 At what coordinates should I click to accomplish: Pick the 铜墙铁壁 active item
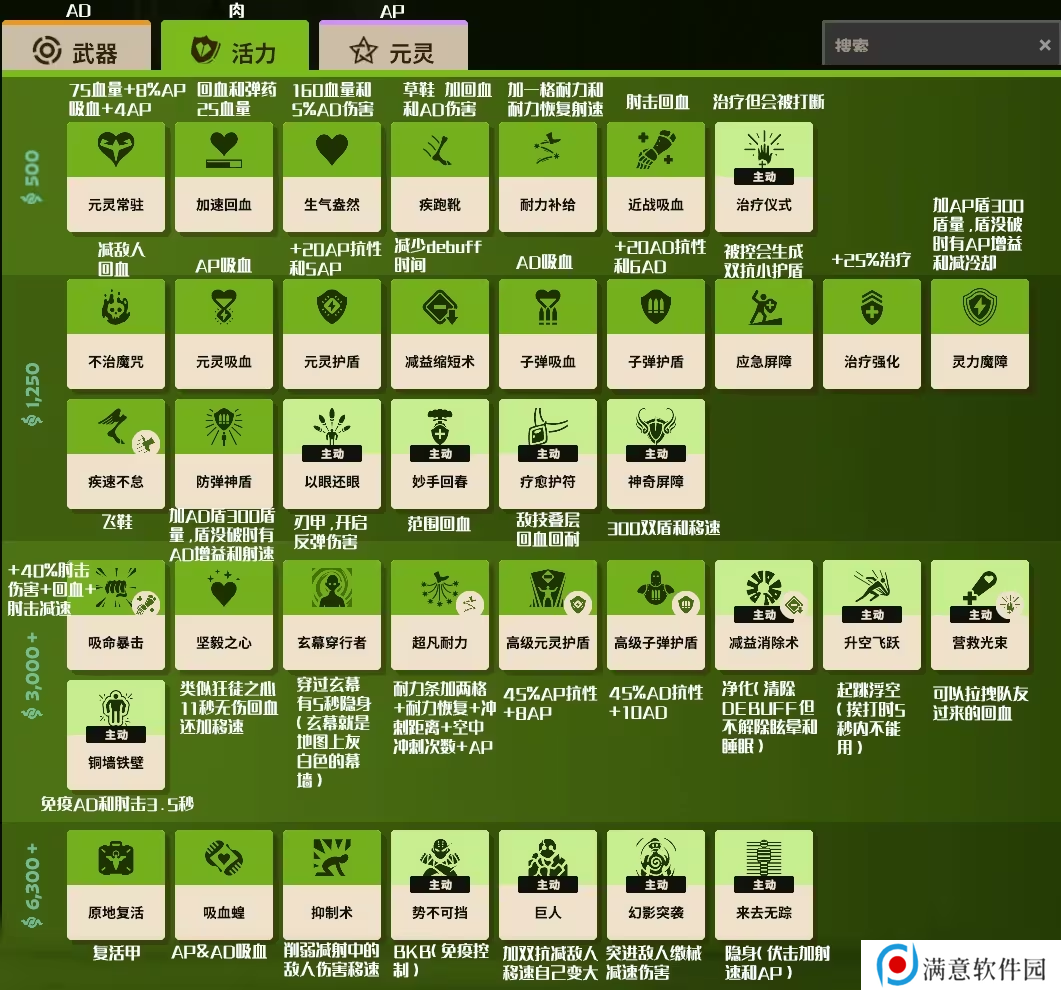pyautogui.click(x=116, y=735)
